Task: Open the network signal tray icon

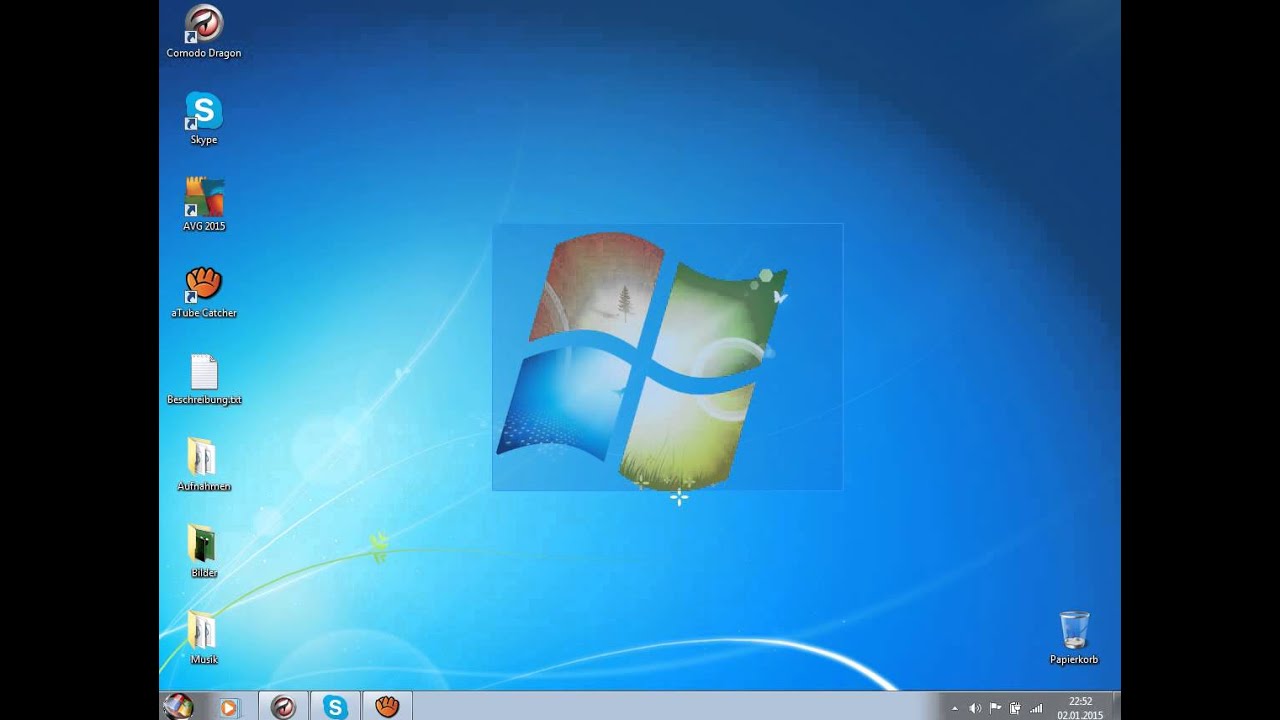Action: (x=1036, y=708)
